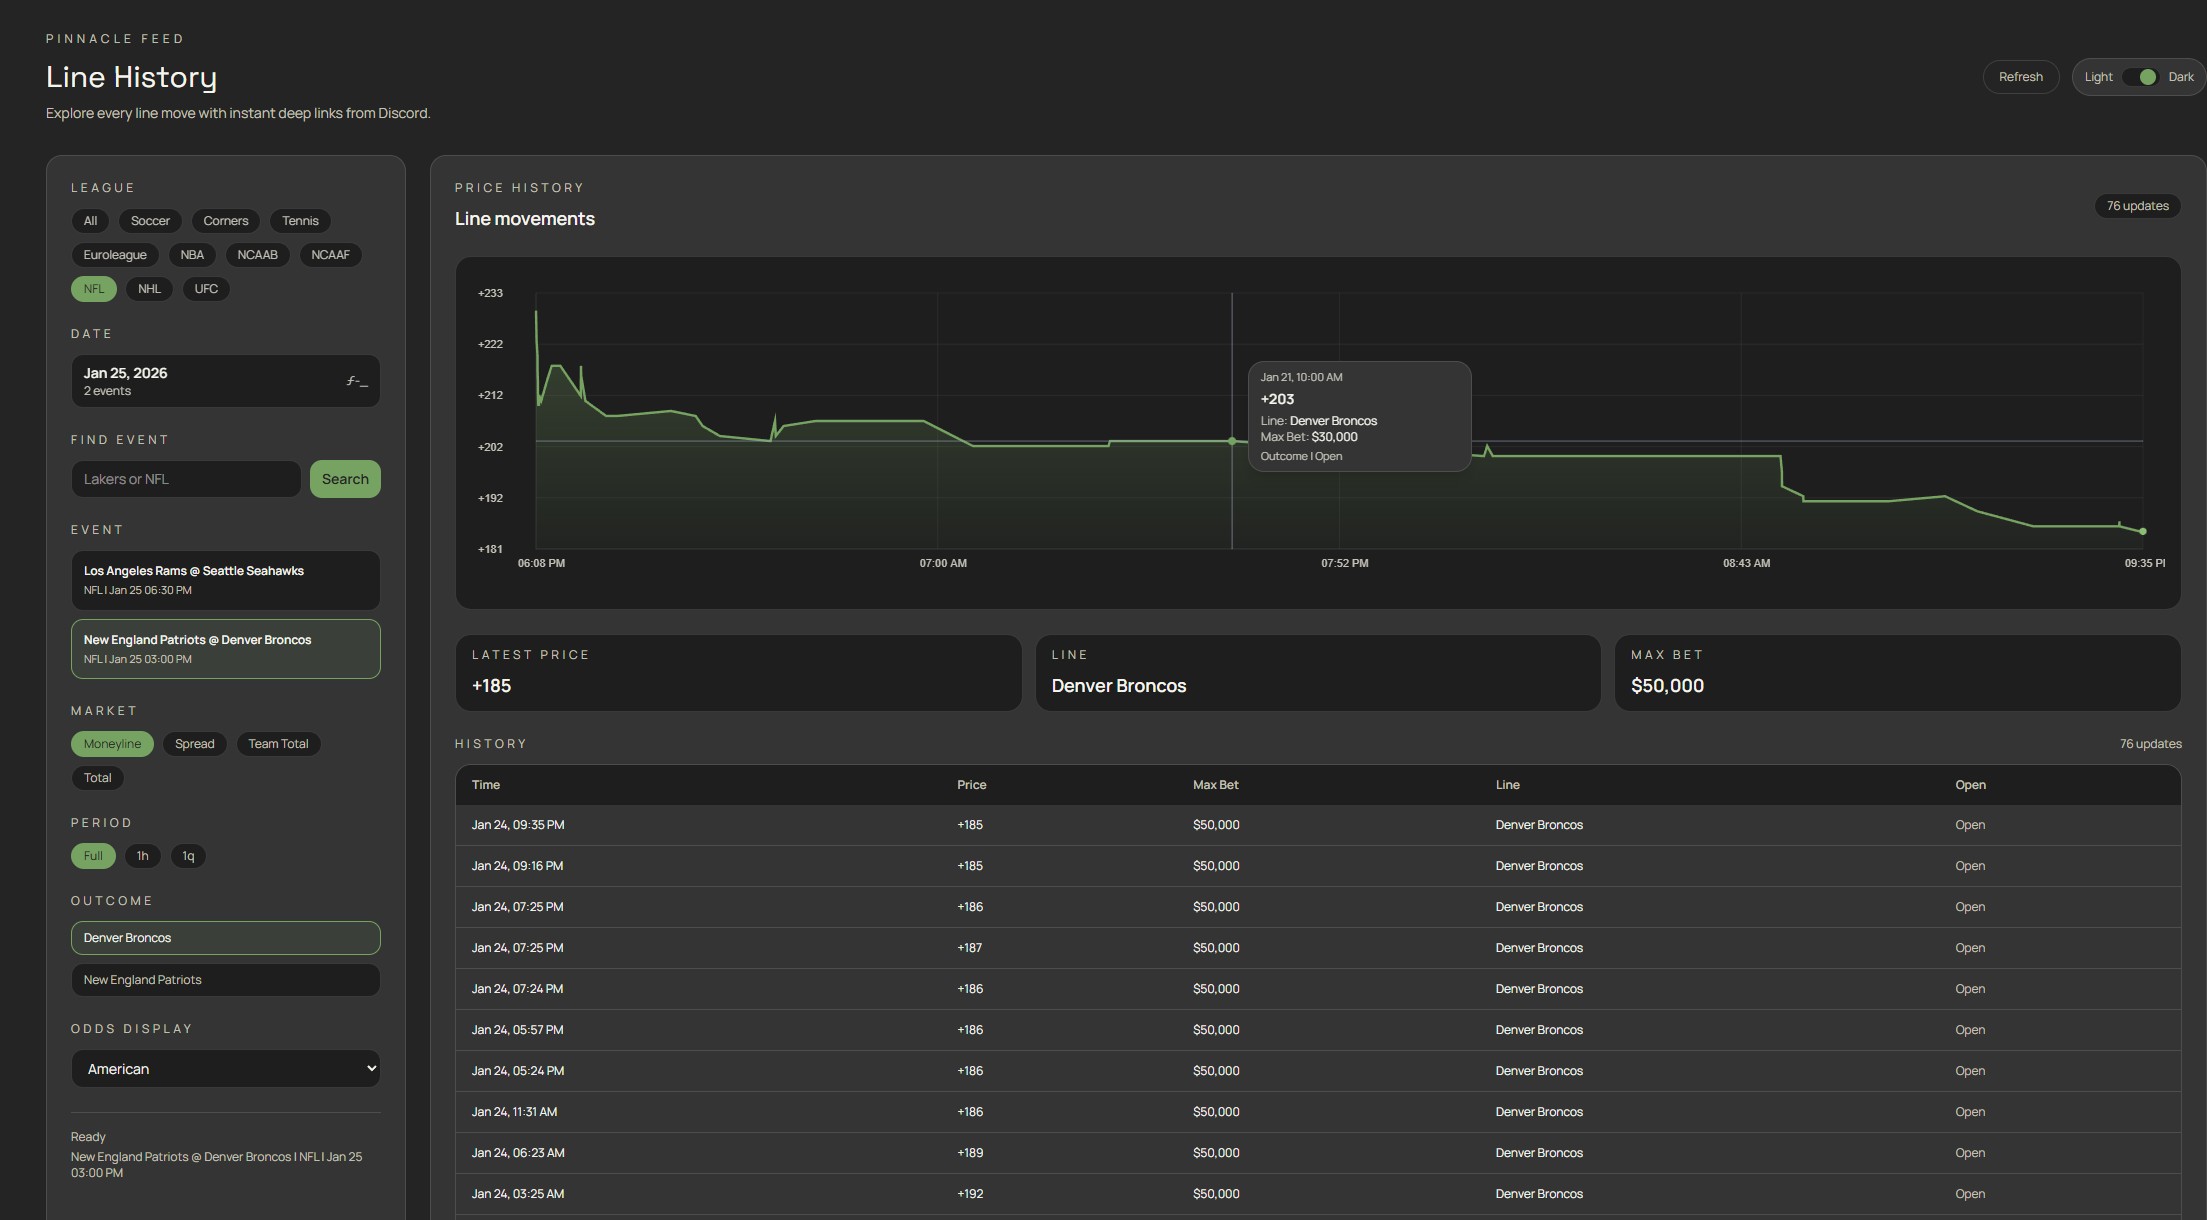Screen dimensions: 2207x1220
Task: Click the Refresh button
Action: (2020, 77)
